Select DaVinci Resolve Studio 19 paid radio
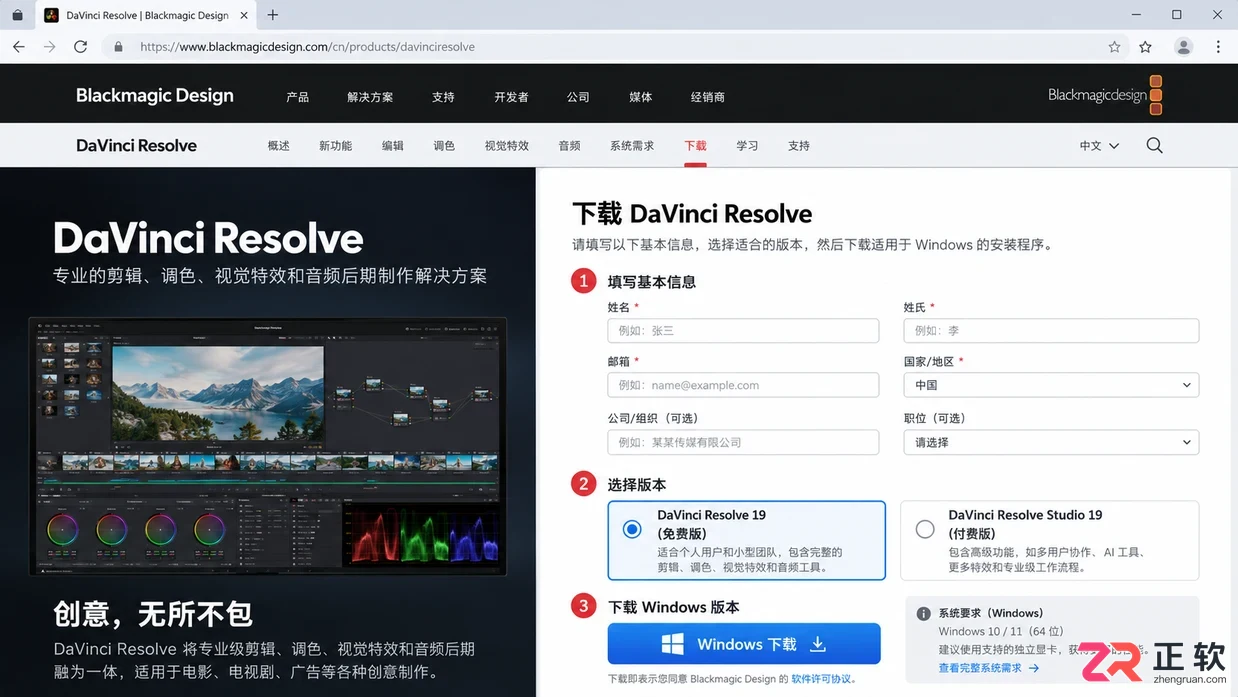This screenshot has height=697, width=1238. click(925, 530)
